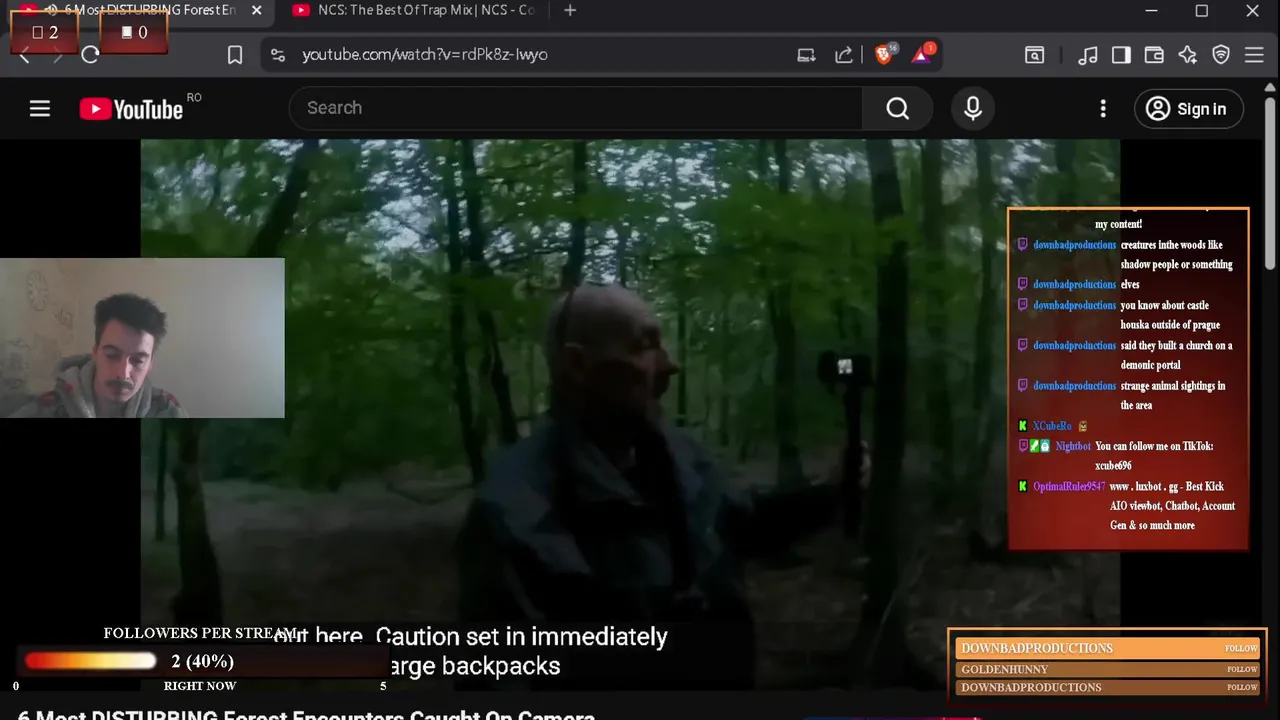Expand the YouTube guide hamburger menu

(x=40, y=109)
